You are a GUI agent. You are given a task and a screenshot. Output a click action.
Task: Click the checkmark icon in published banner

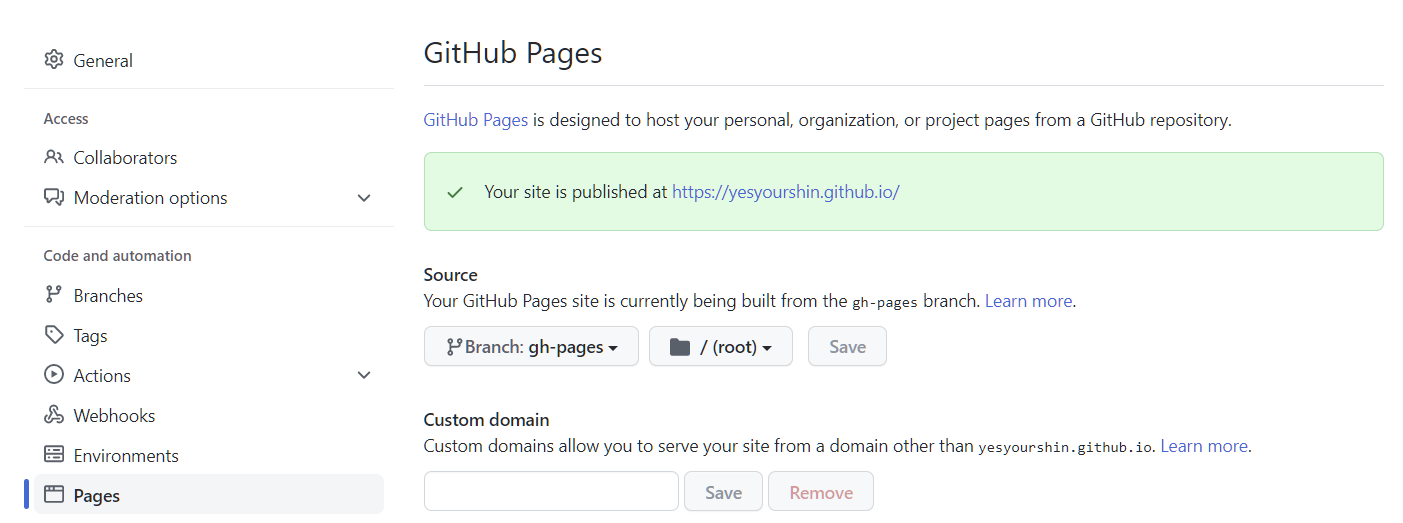455,192
